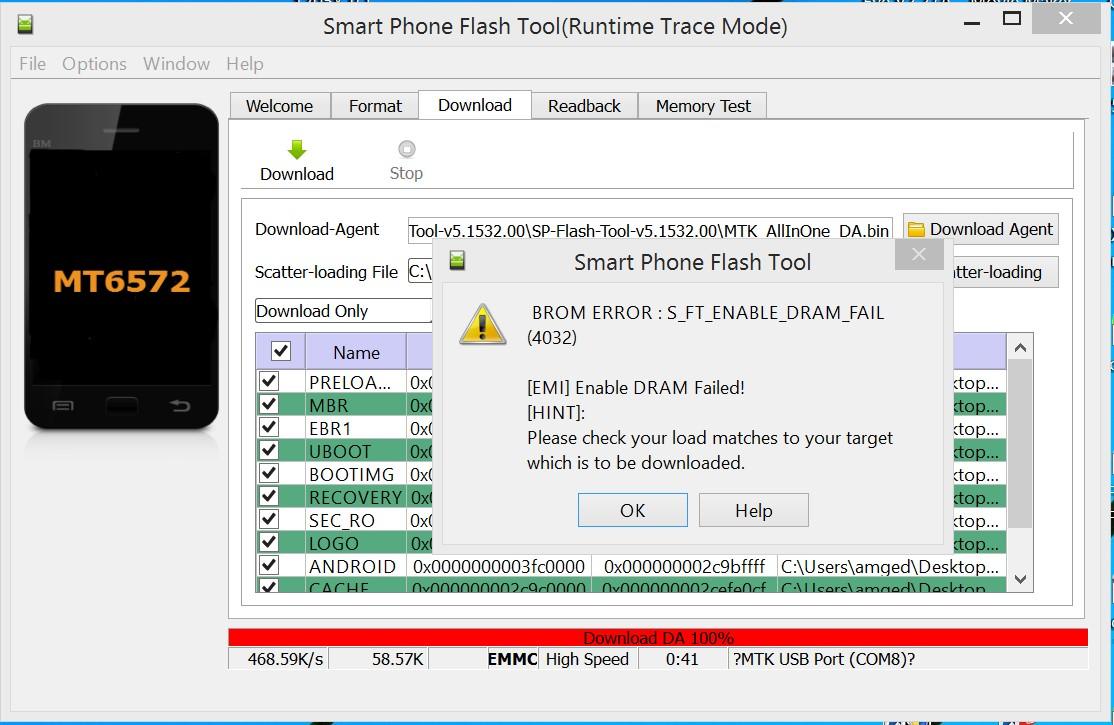Click the Scatter-loading File path field
This screenshot has width=1114, height=725.
point(420,272)
